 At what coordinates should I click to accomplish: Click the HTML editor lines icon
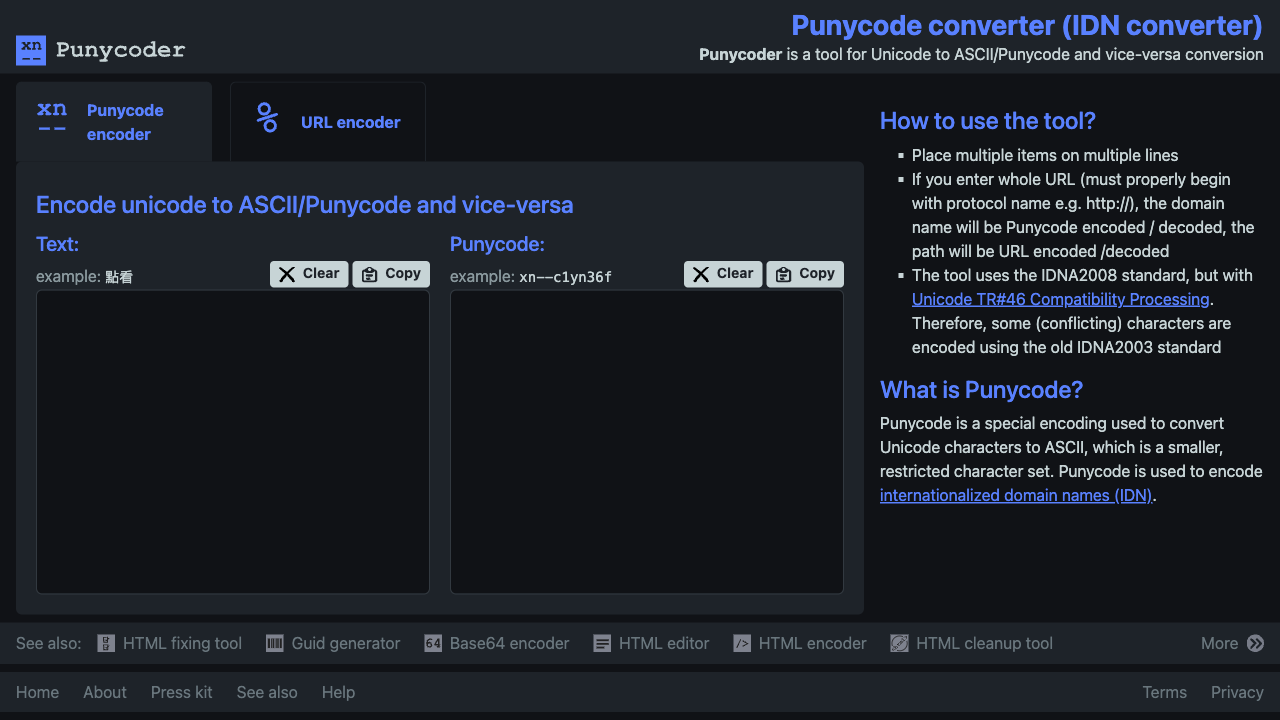(602, 644)
